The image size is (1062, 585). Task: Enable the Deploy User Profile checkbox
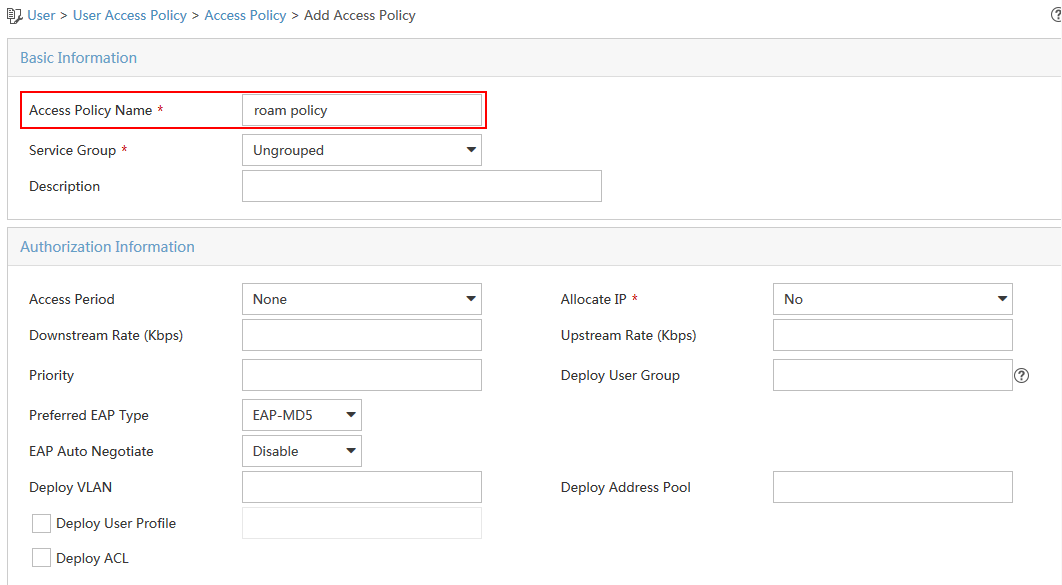[41, 523]
